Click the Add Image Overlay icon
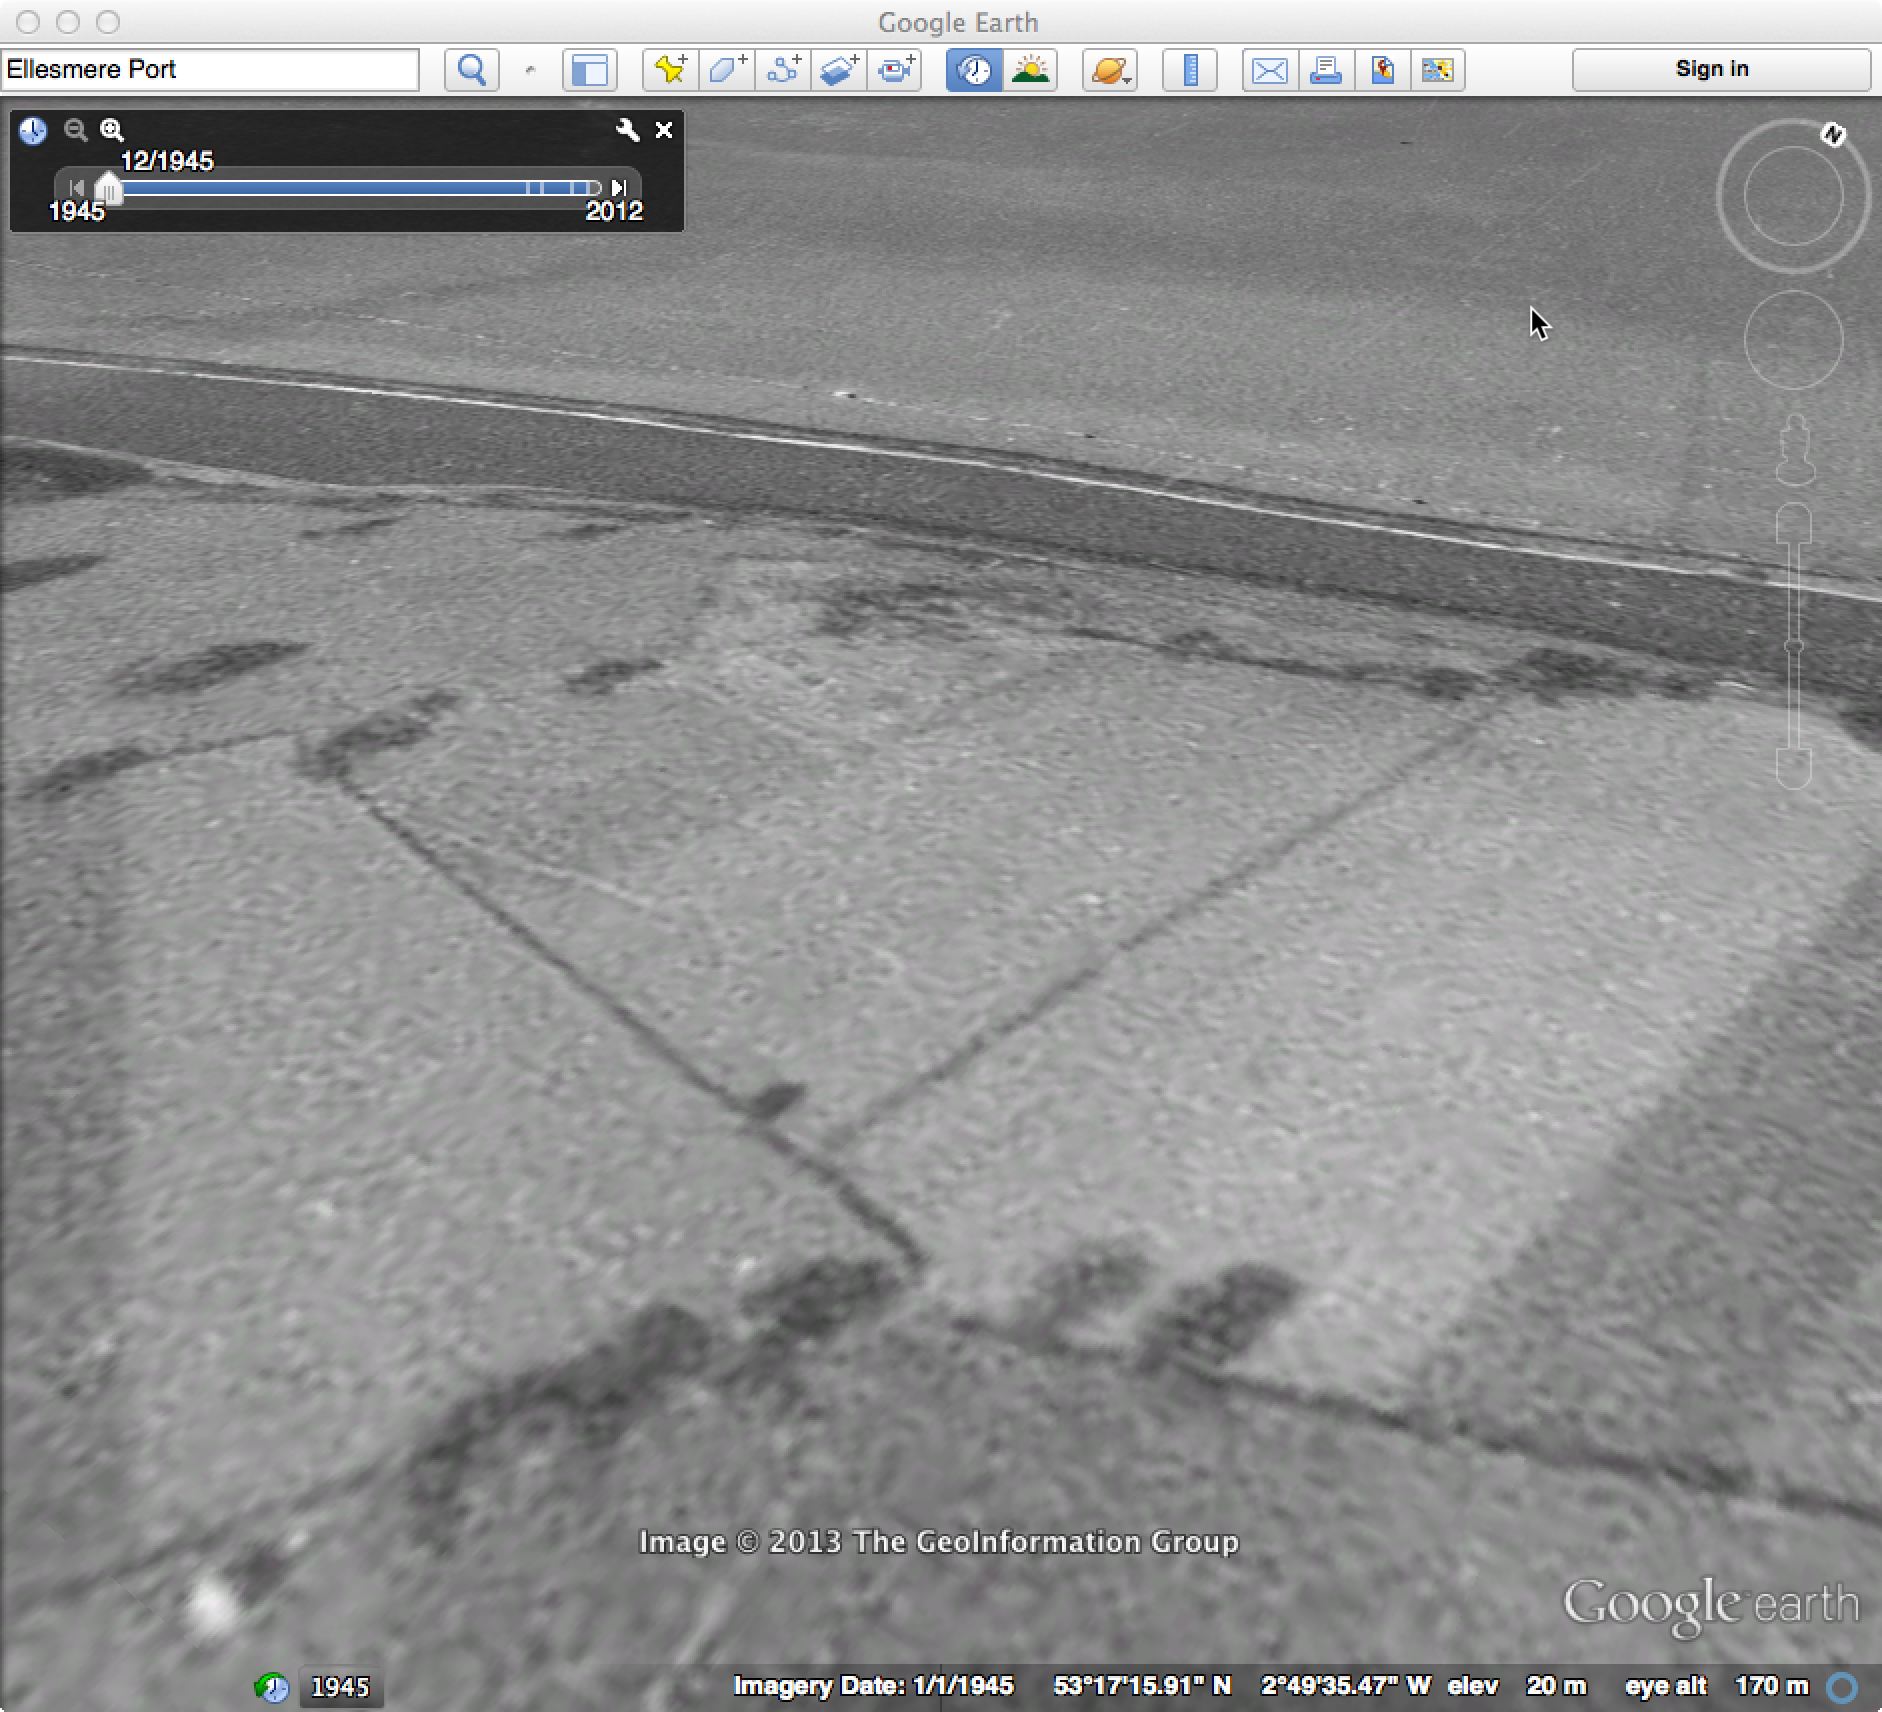 839,70
